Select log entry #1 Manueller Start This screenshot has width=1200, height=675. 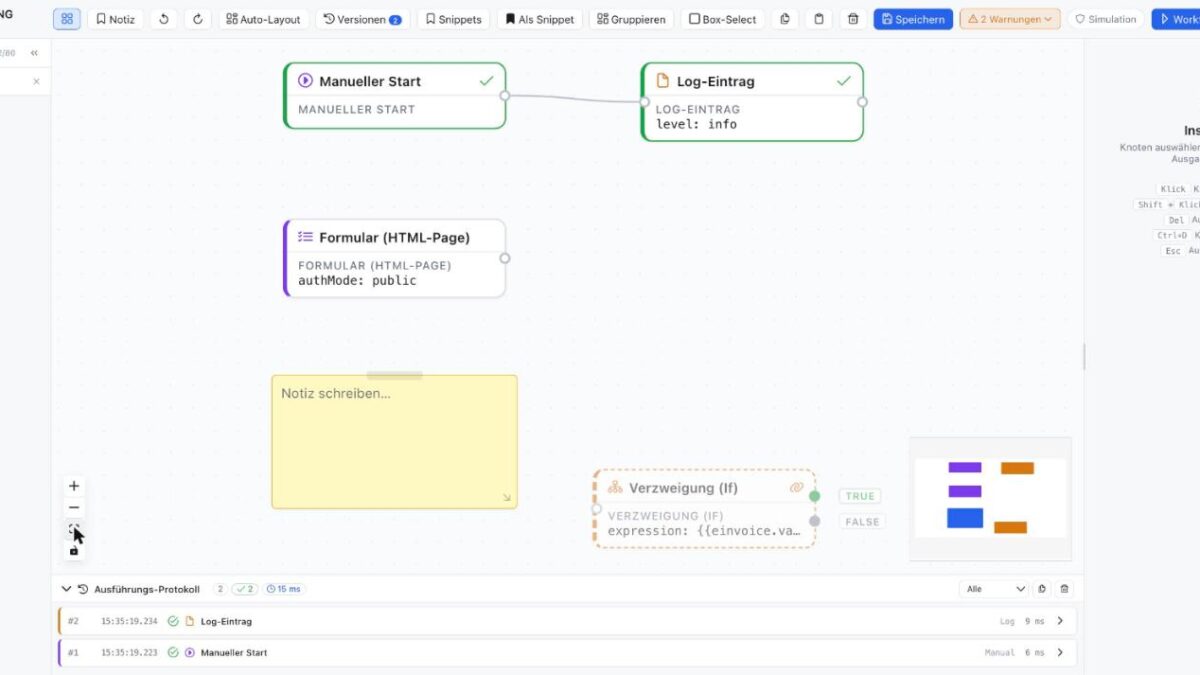click(x=567, y=653)
